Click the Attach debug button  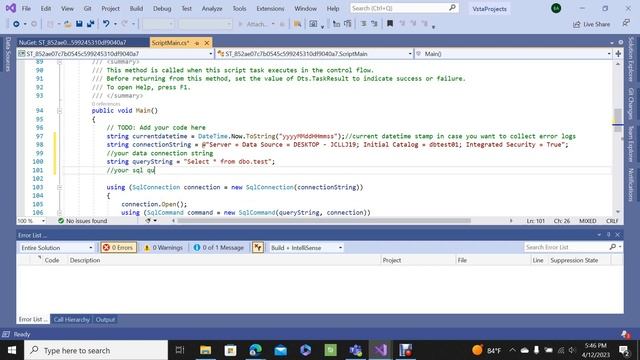point(257,24)
